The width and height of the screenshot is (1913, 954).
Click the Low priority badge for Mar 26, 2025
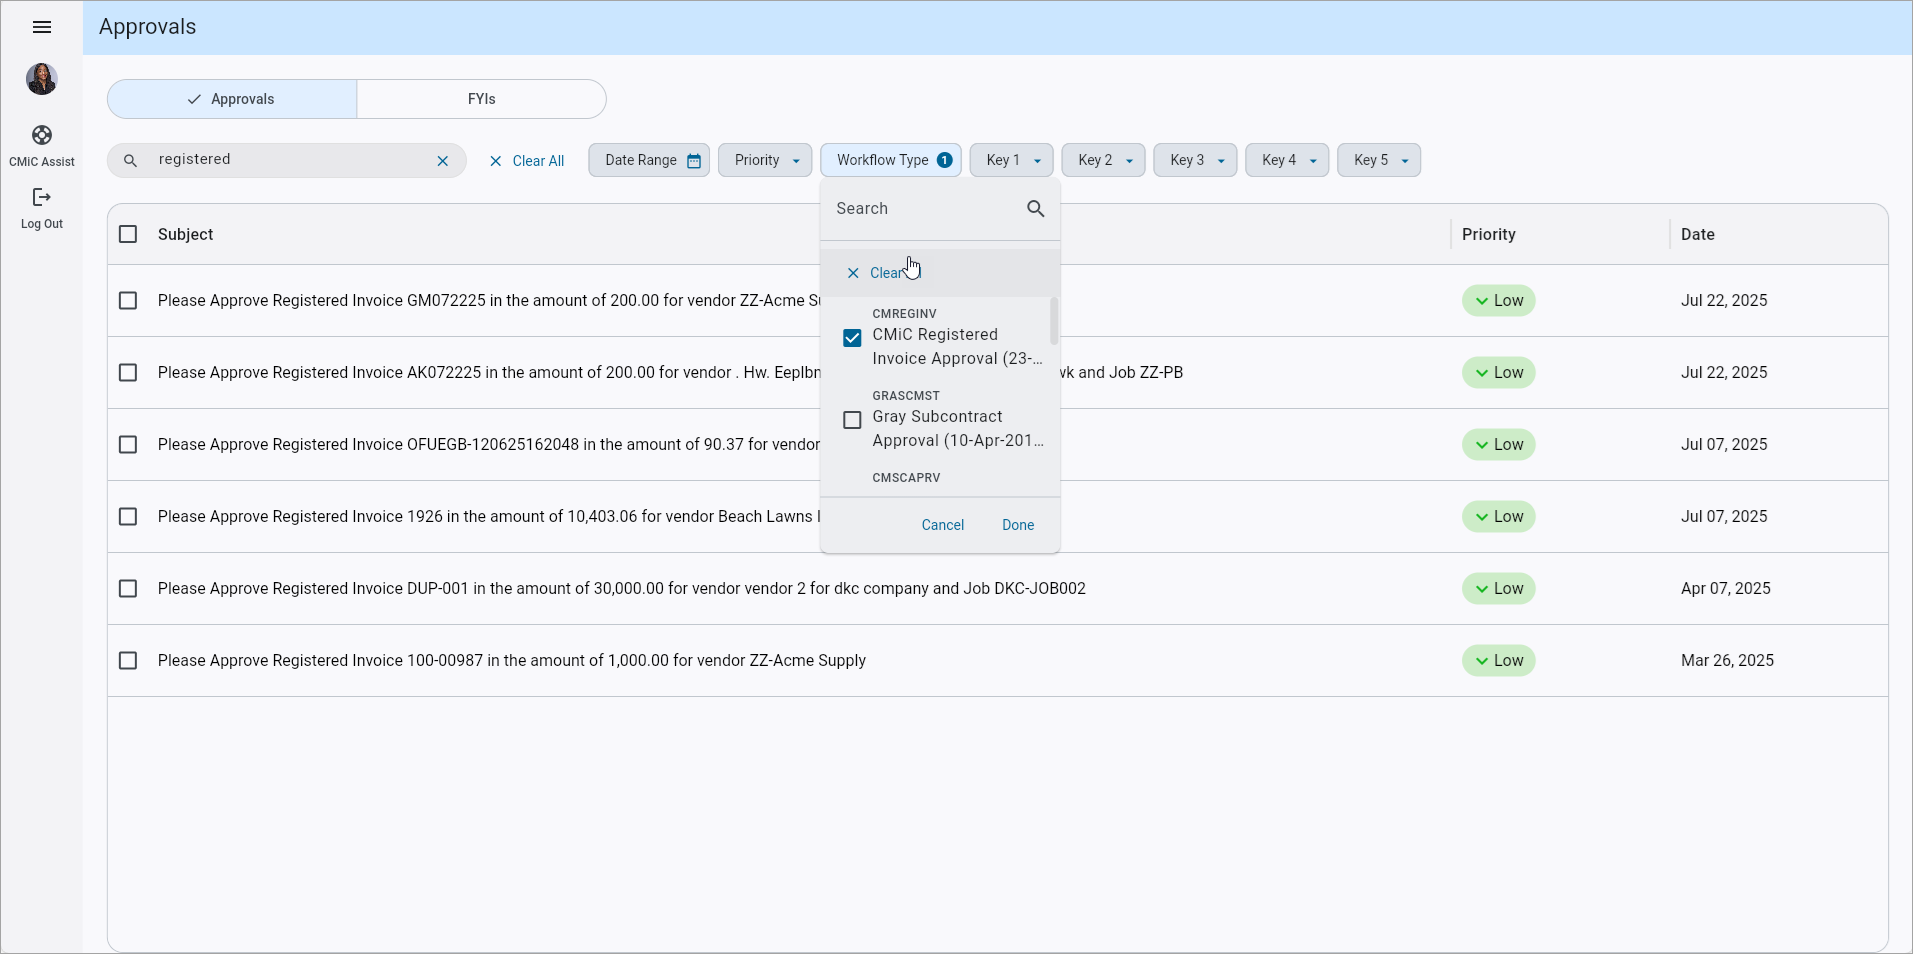click(x=1499, y=661)
